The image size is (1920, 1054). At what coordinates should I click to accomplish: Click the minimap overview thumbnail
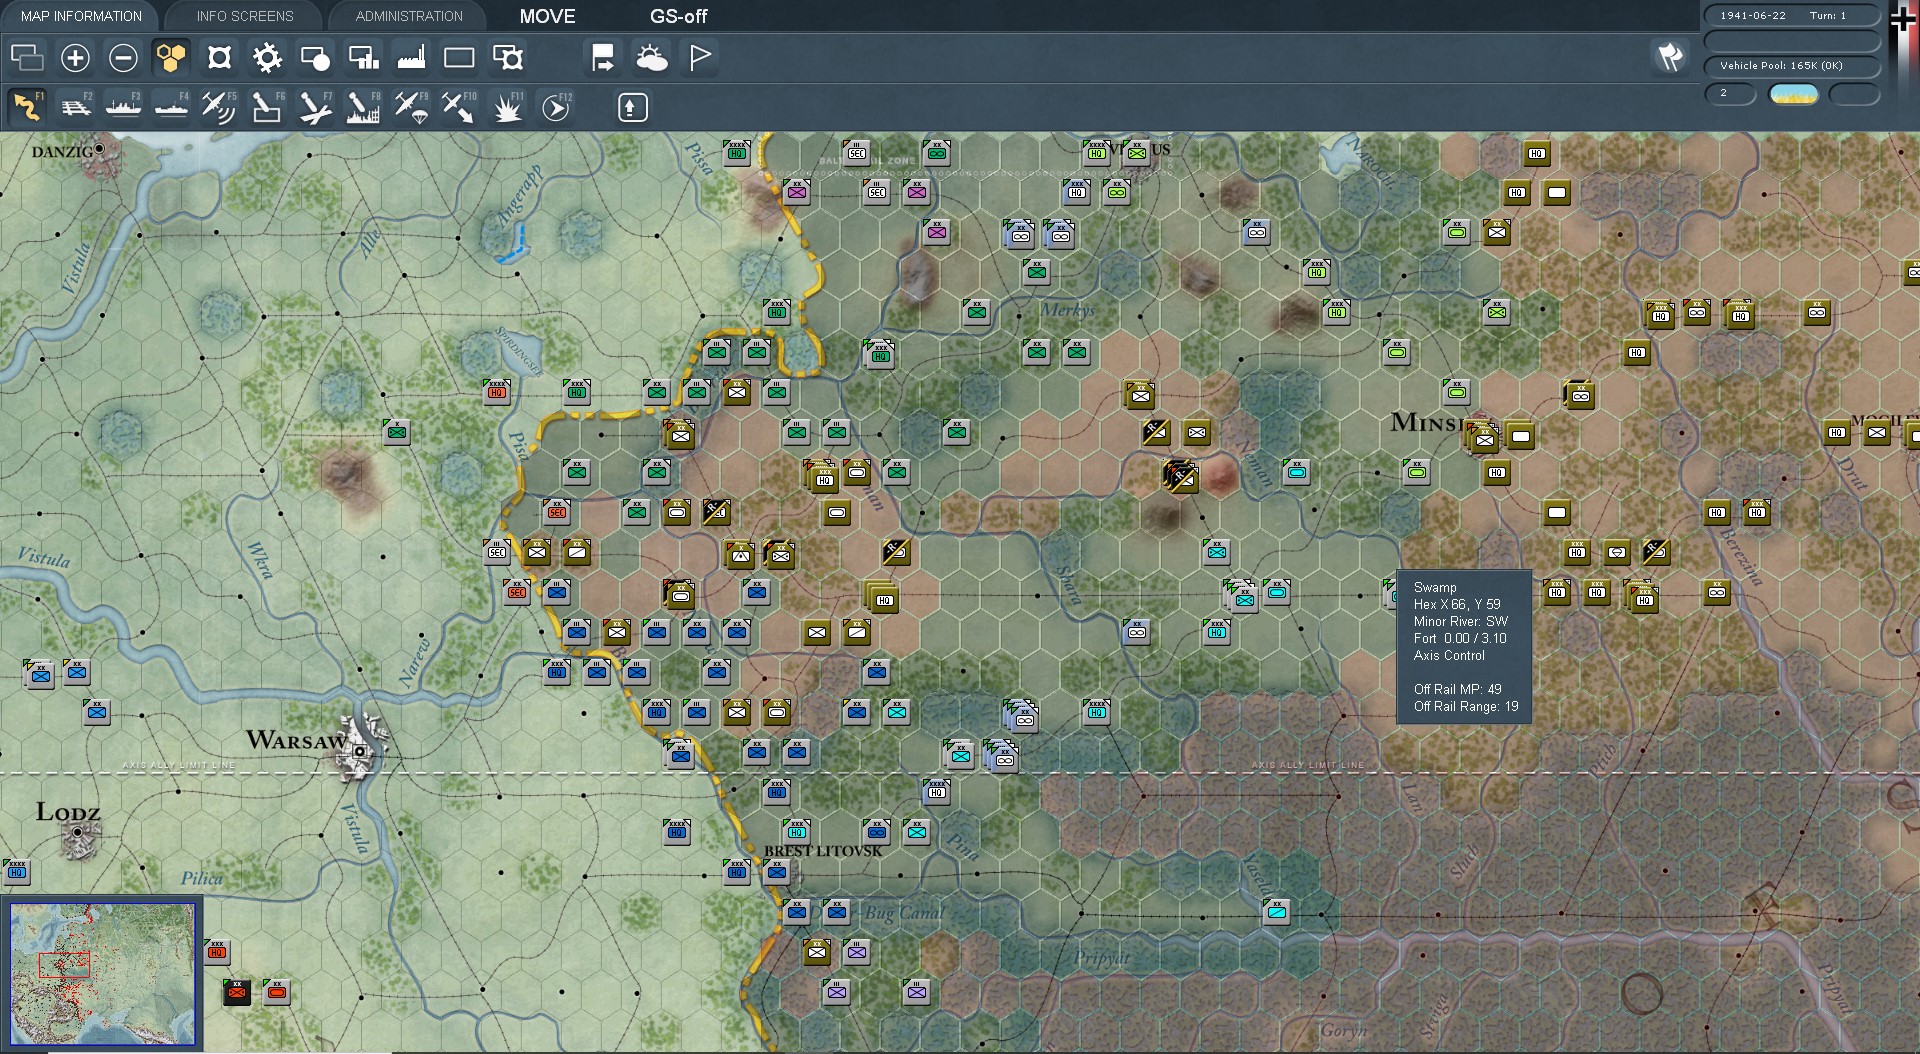click(x=102, y=975)
